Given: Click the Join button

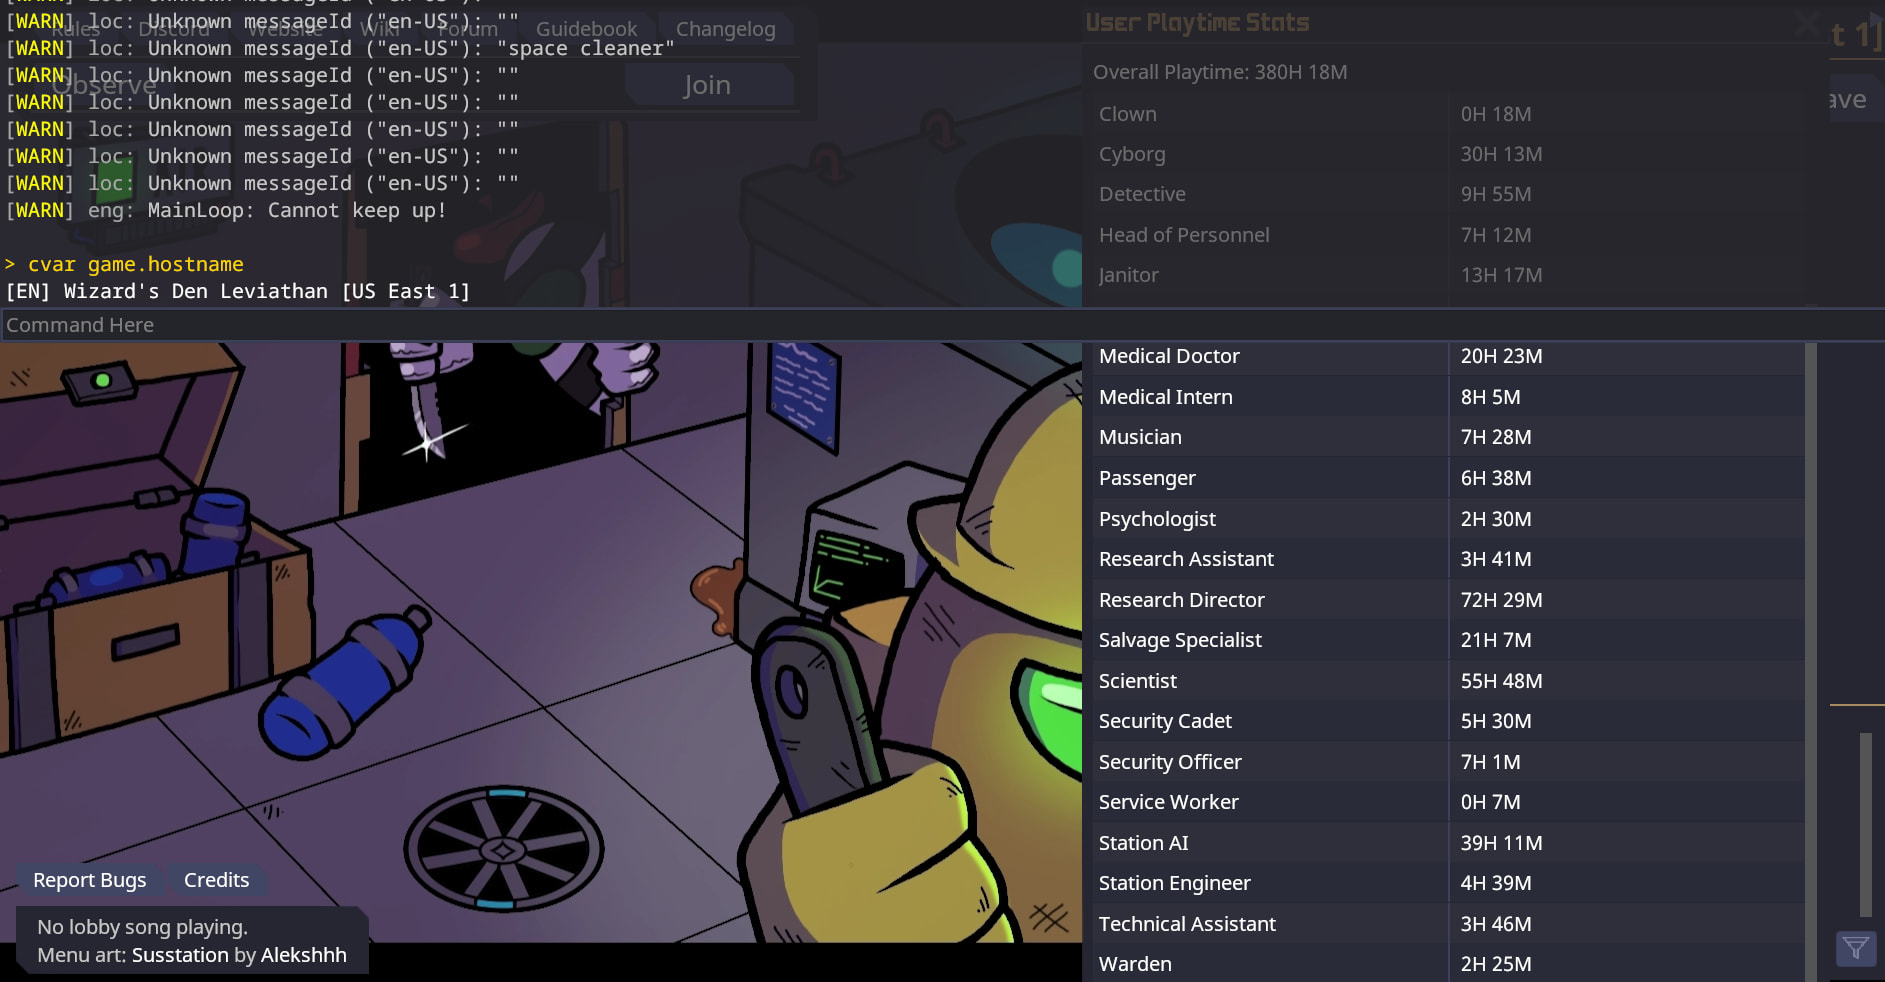Looking at the screenshot, I should coord(708,86).
